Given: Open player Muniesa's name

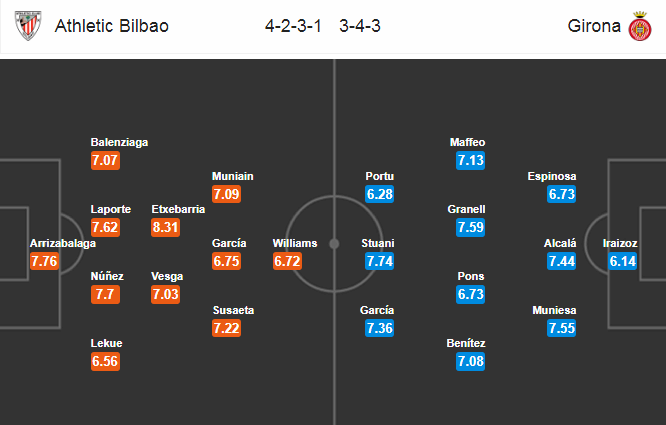Looking at the screenshot, I should tap(554, 310).
